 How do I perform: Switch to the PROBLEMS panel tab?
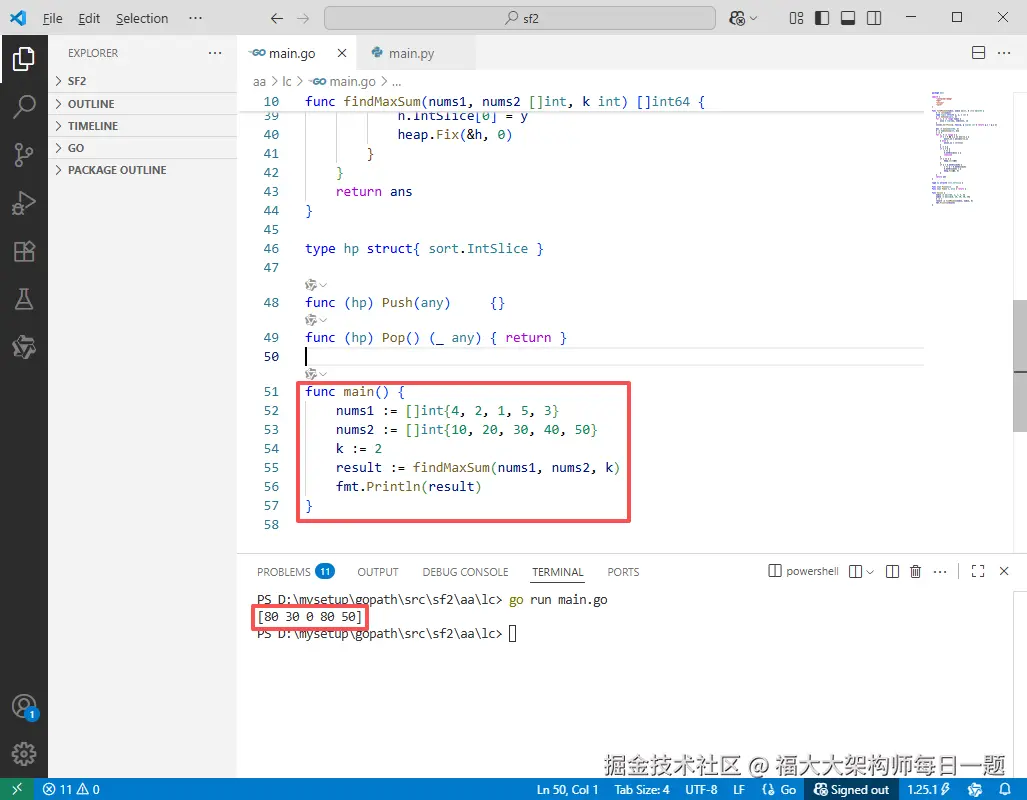click(x=295, y=572)
